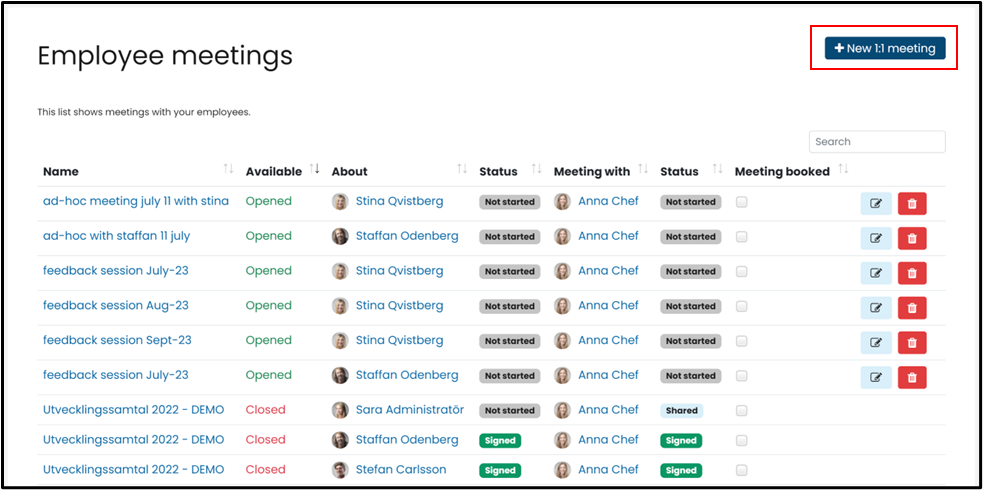Screen dimensions: 983x490
Task: Sort by the About column header
Action: 462,170
